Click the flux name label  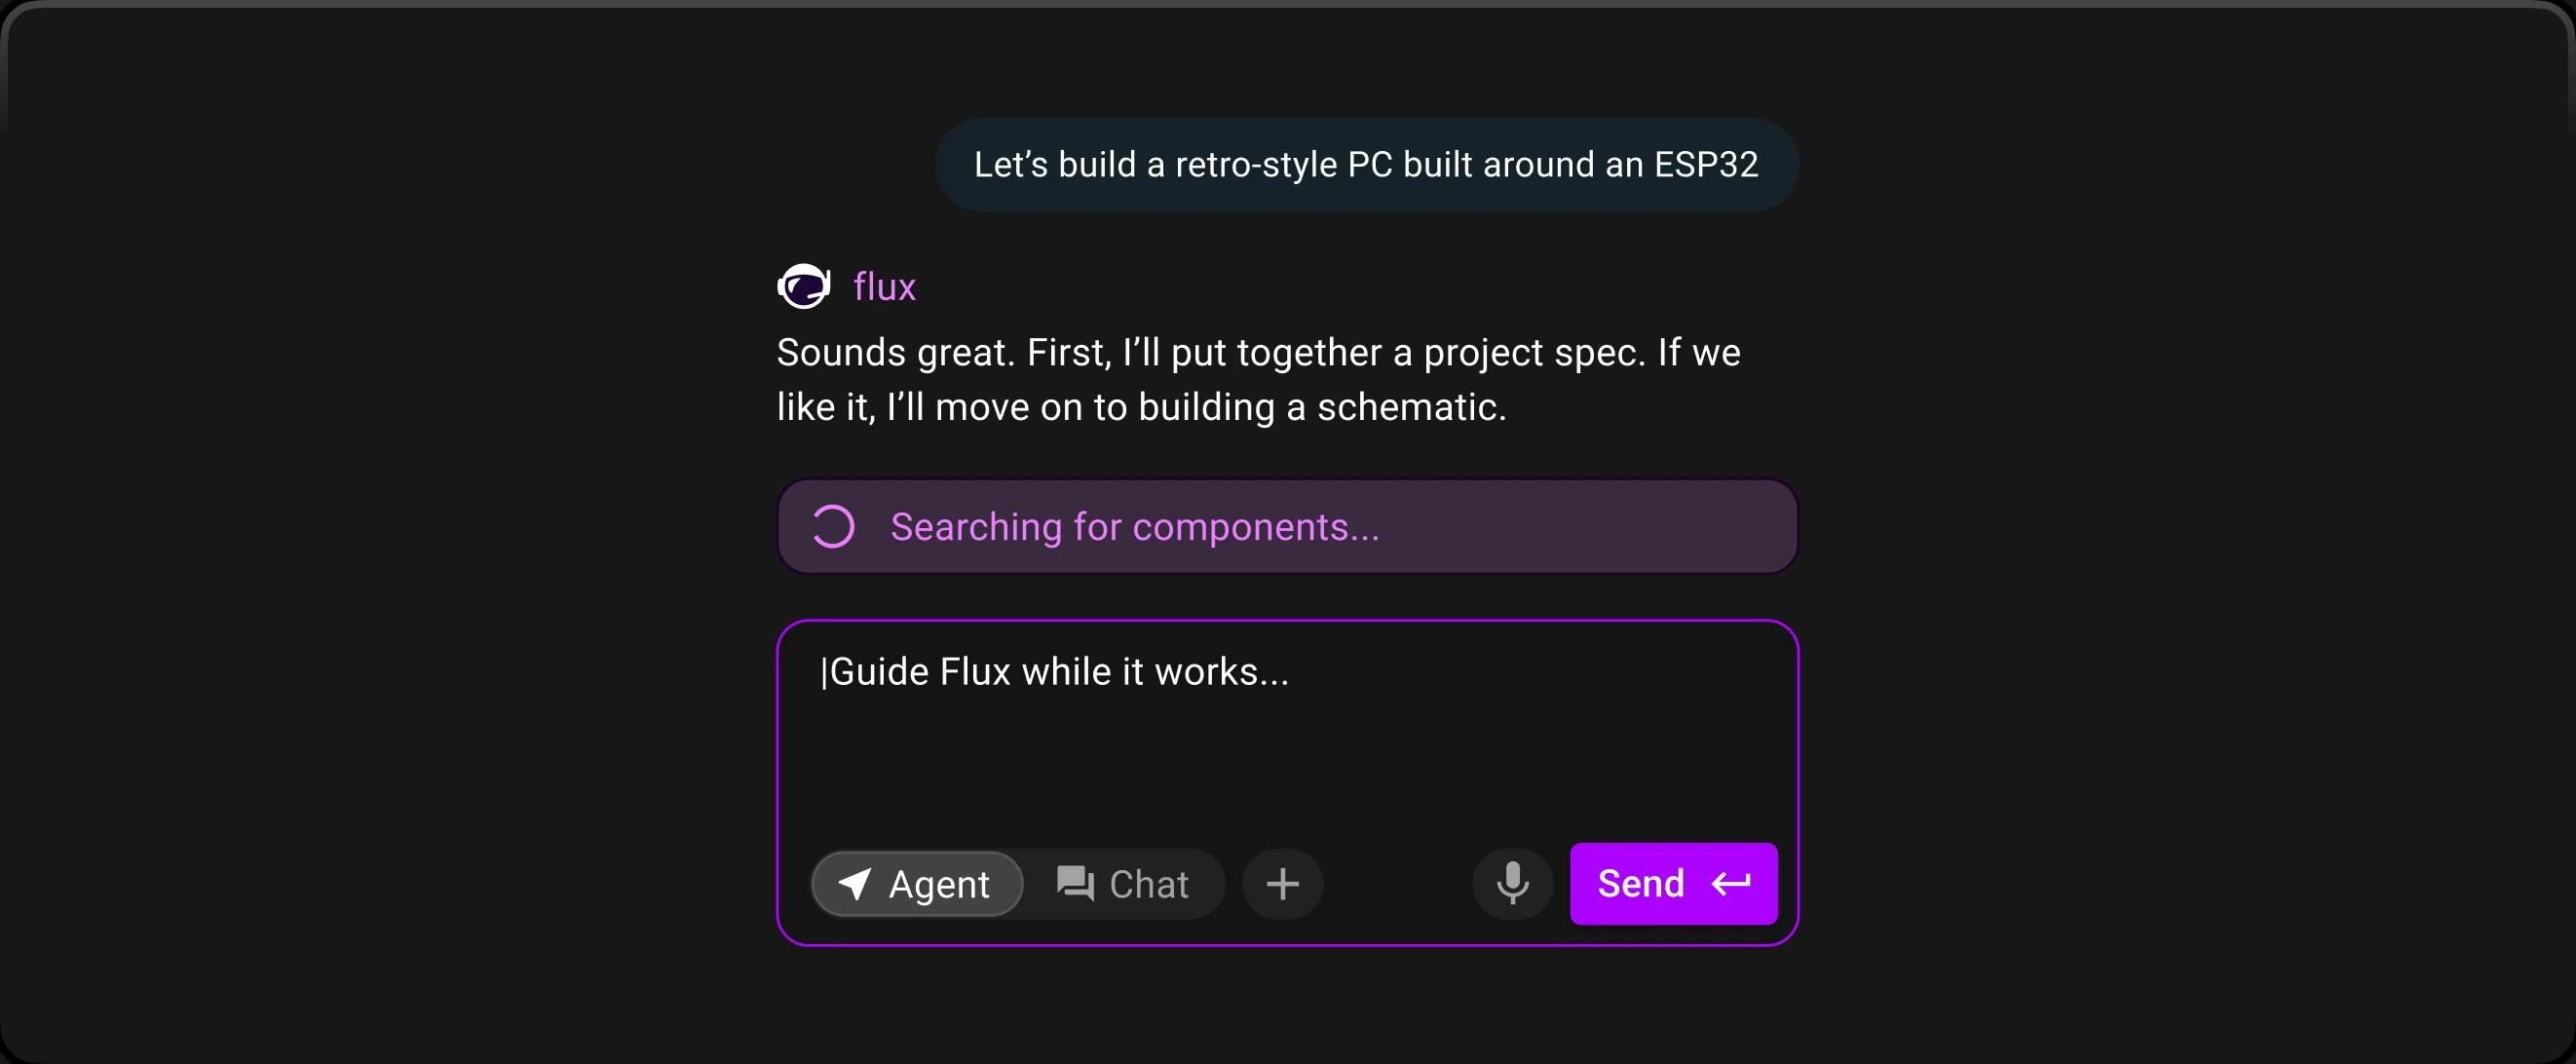click(x=884, y=287)
